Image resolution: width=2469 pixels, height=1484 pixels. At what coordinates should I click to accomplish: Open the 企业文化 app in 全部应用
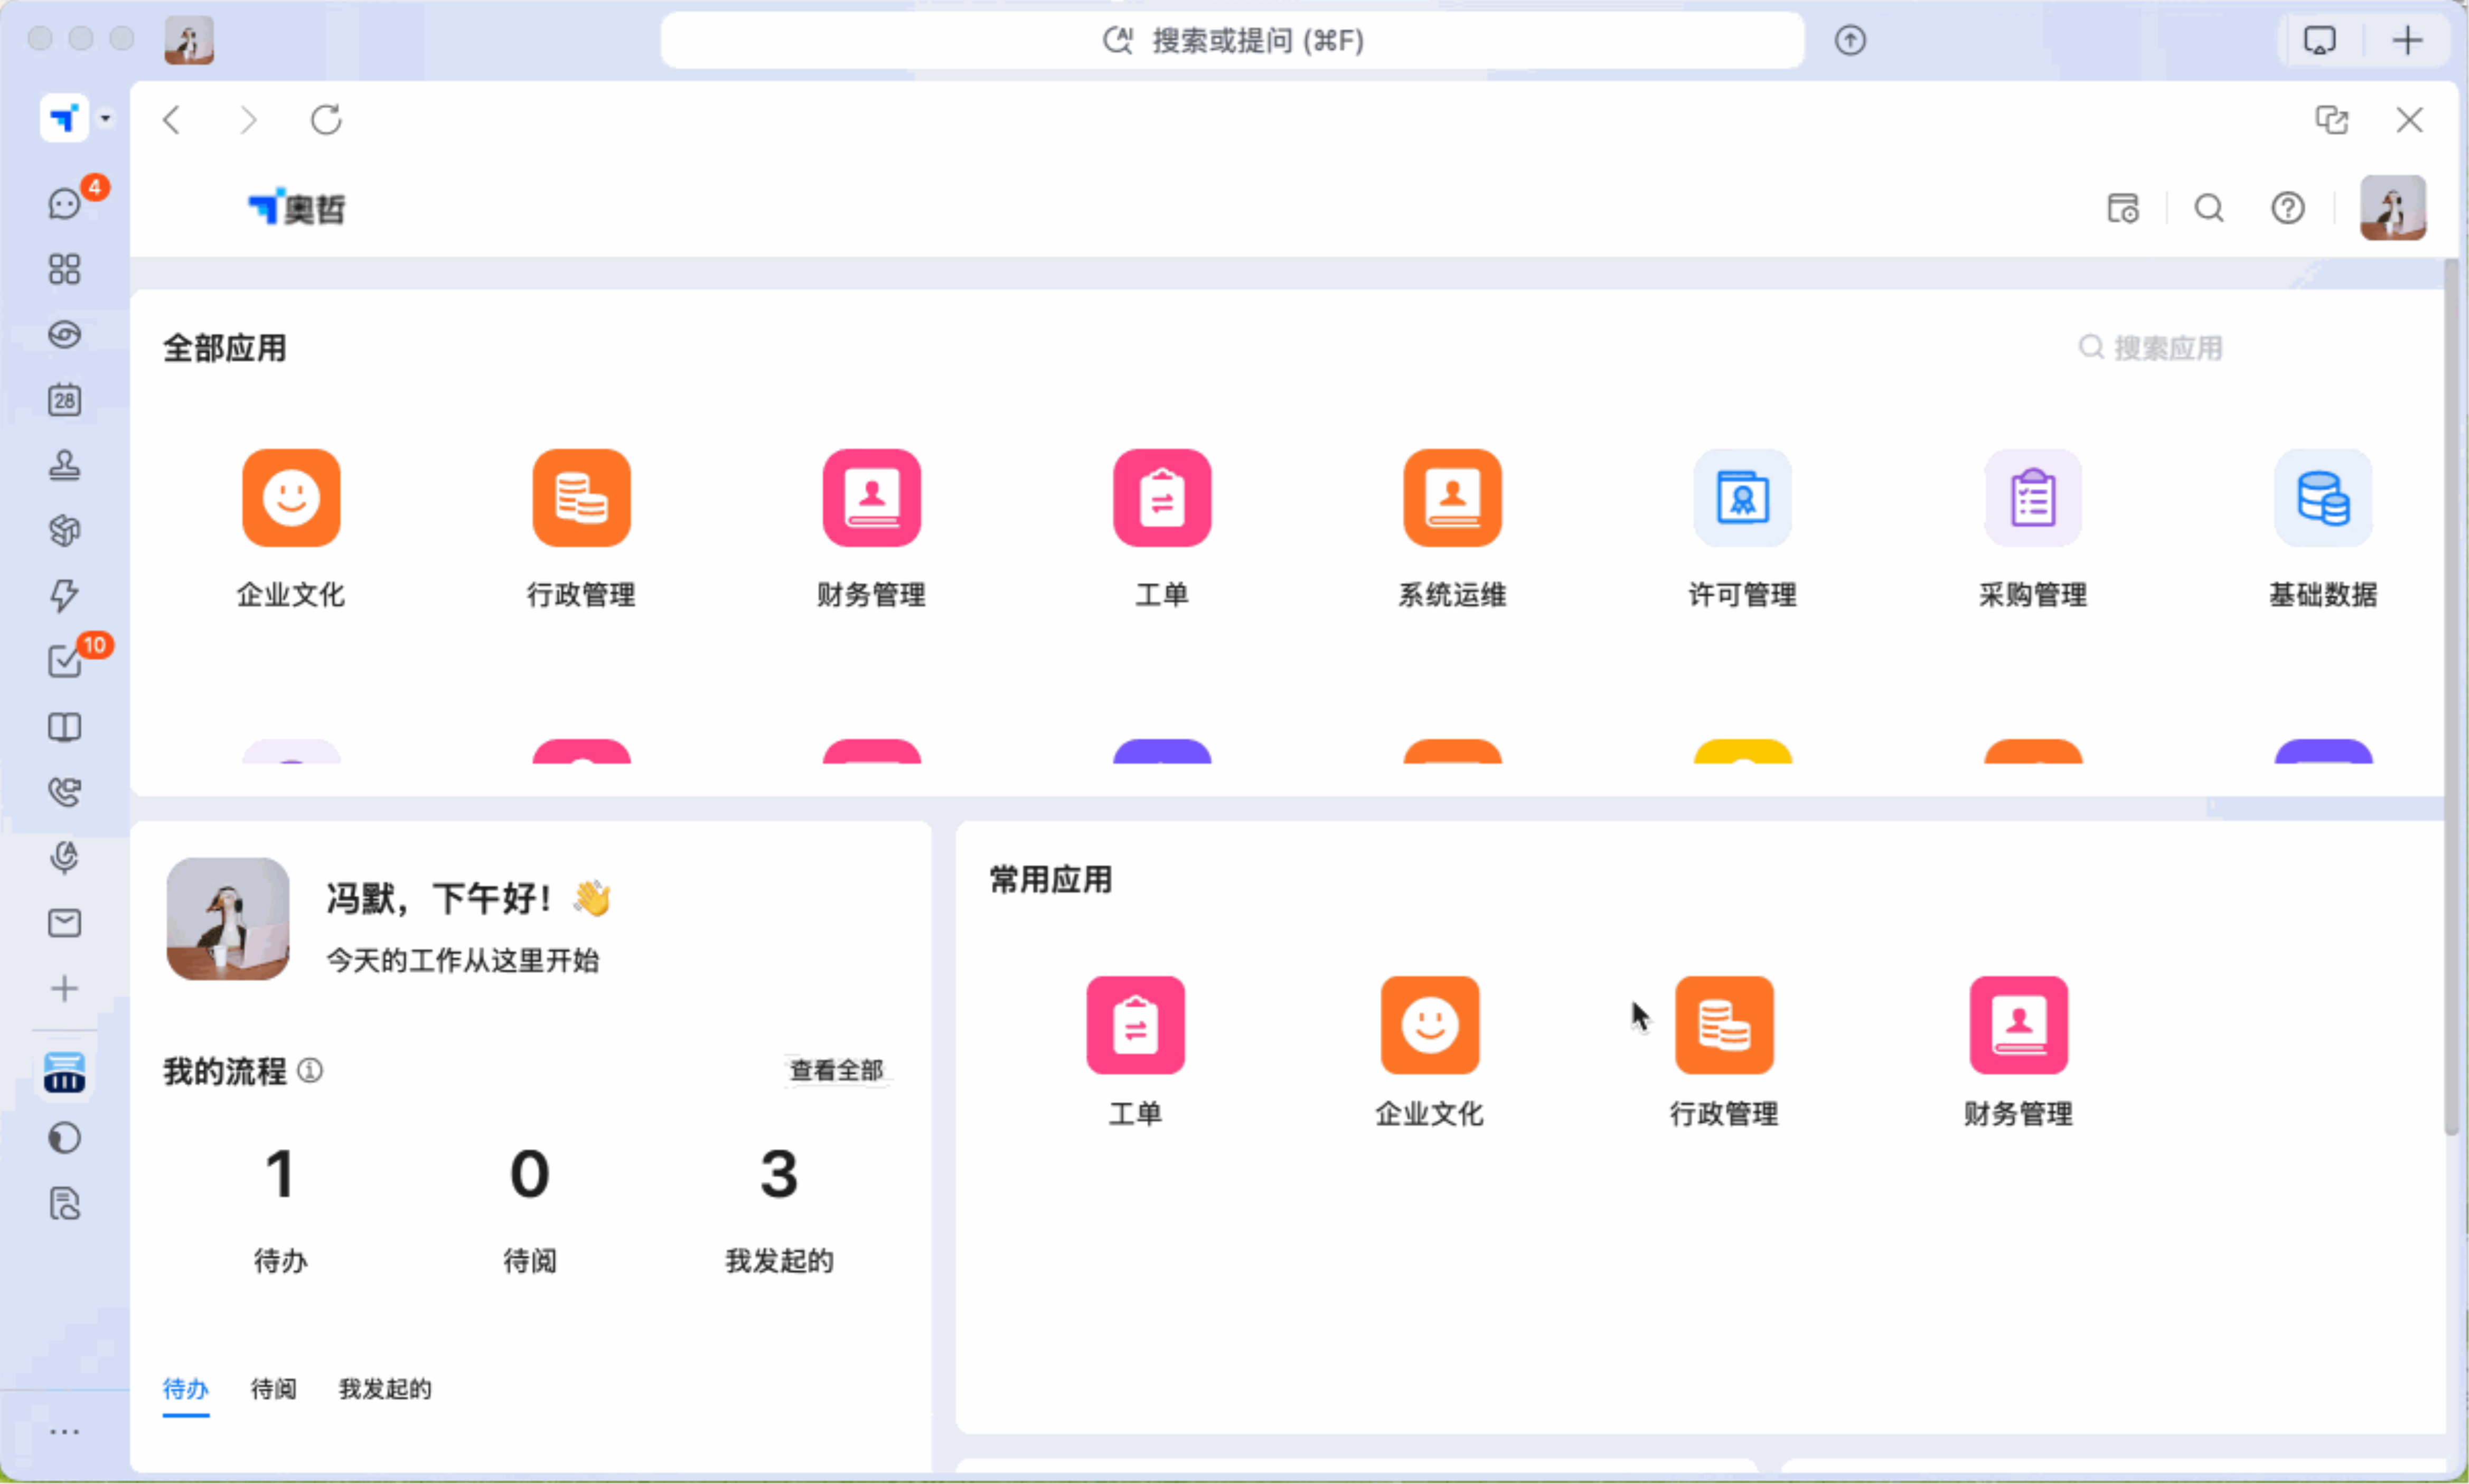pos(291,498)
